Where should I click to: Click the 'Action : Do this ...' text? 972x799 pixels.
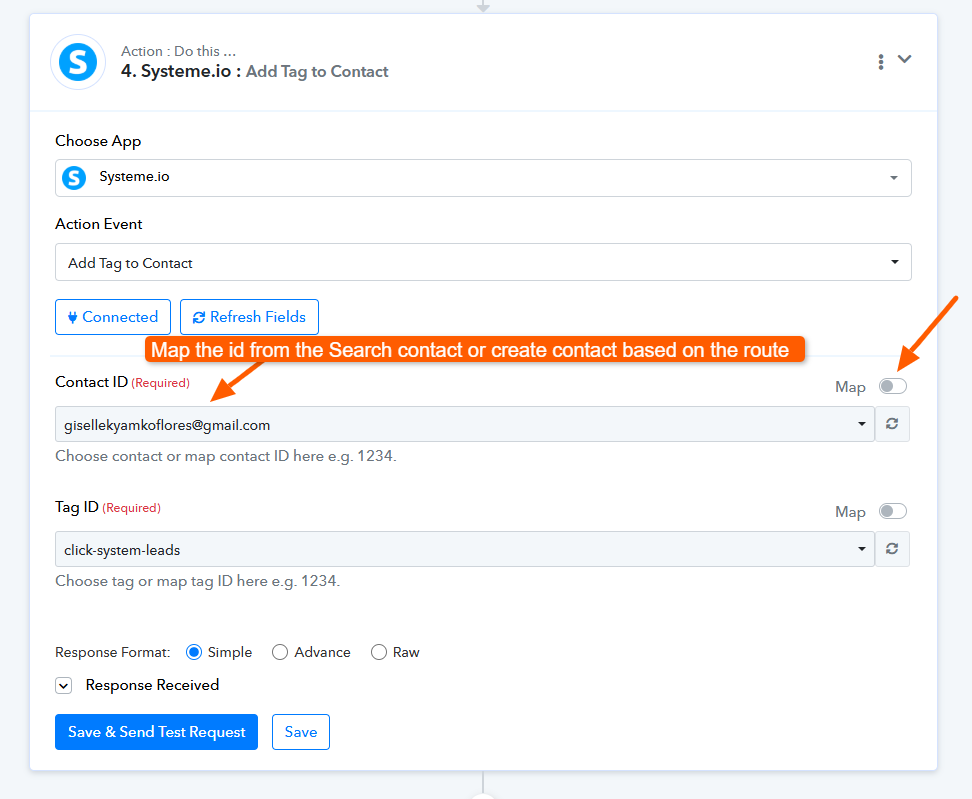click(179, 51)
